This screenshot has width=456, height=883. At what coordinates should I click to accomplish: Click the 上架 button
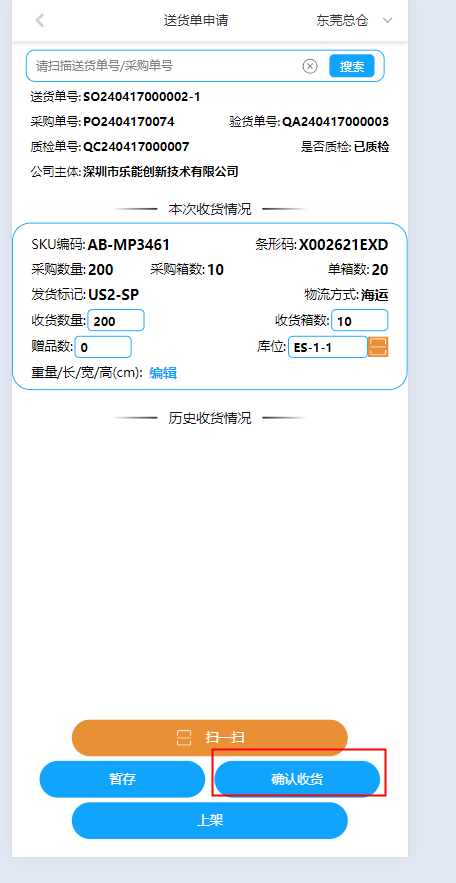pos(209,820)
